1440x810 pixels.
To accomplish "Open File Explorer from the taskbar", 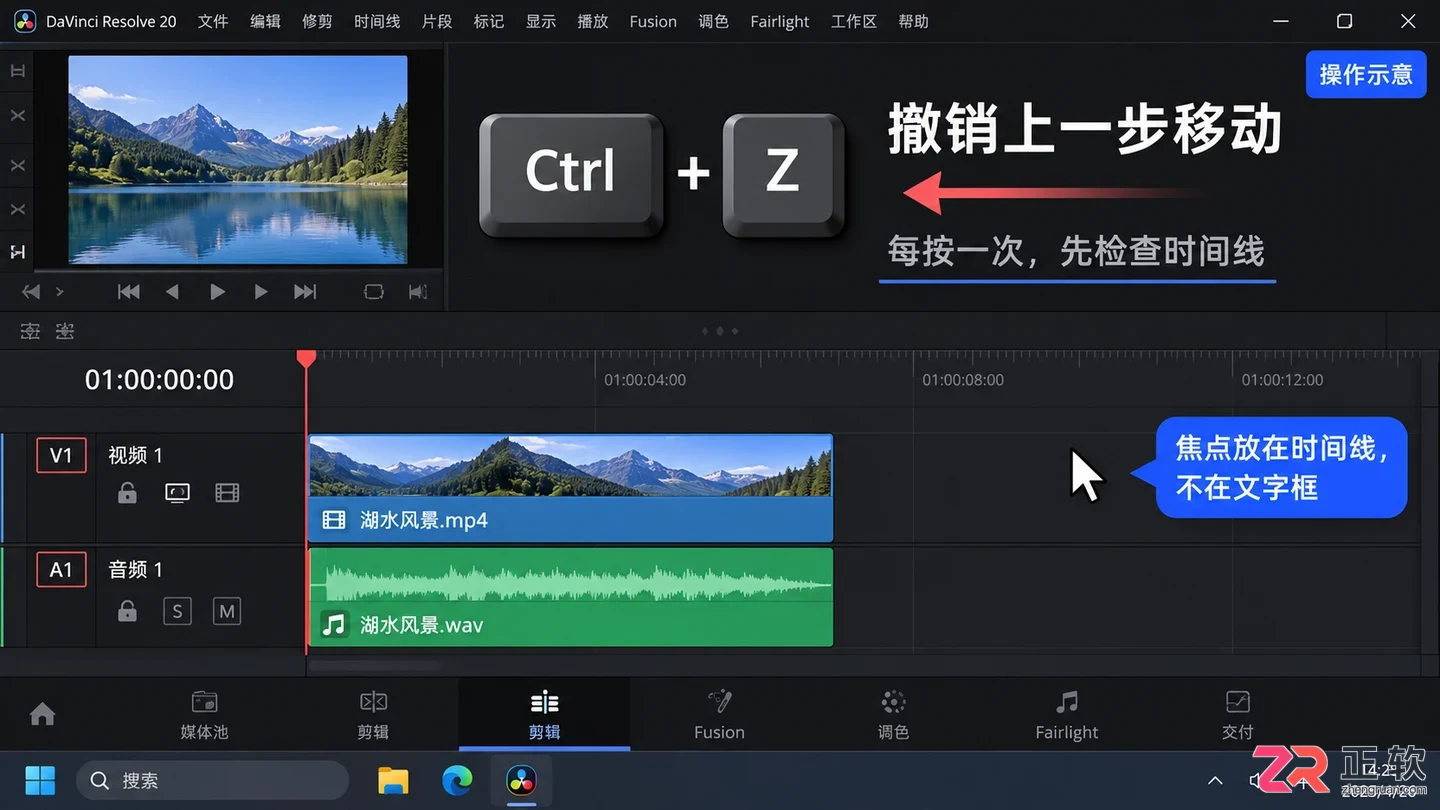I will 393,780.
